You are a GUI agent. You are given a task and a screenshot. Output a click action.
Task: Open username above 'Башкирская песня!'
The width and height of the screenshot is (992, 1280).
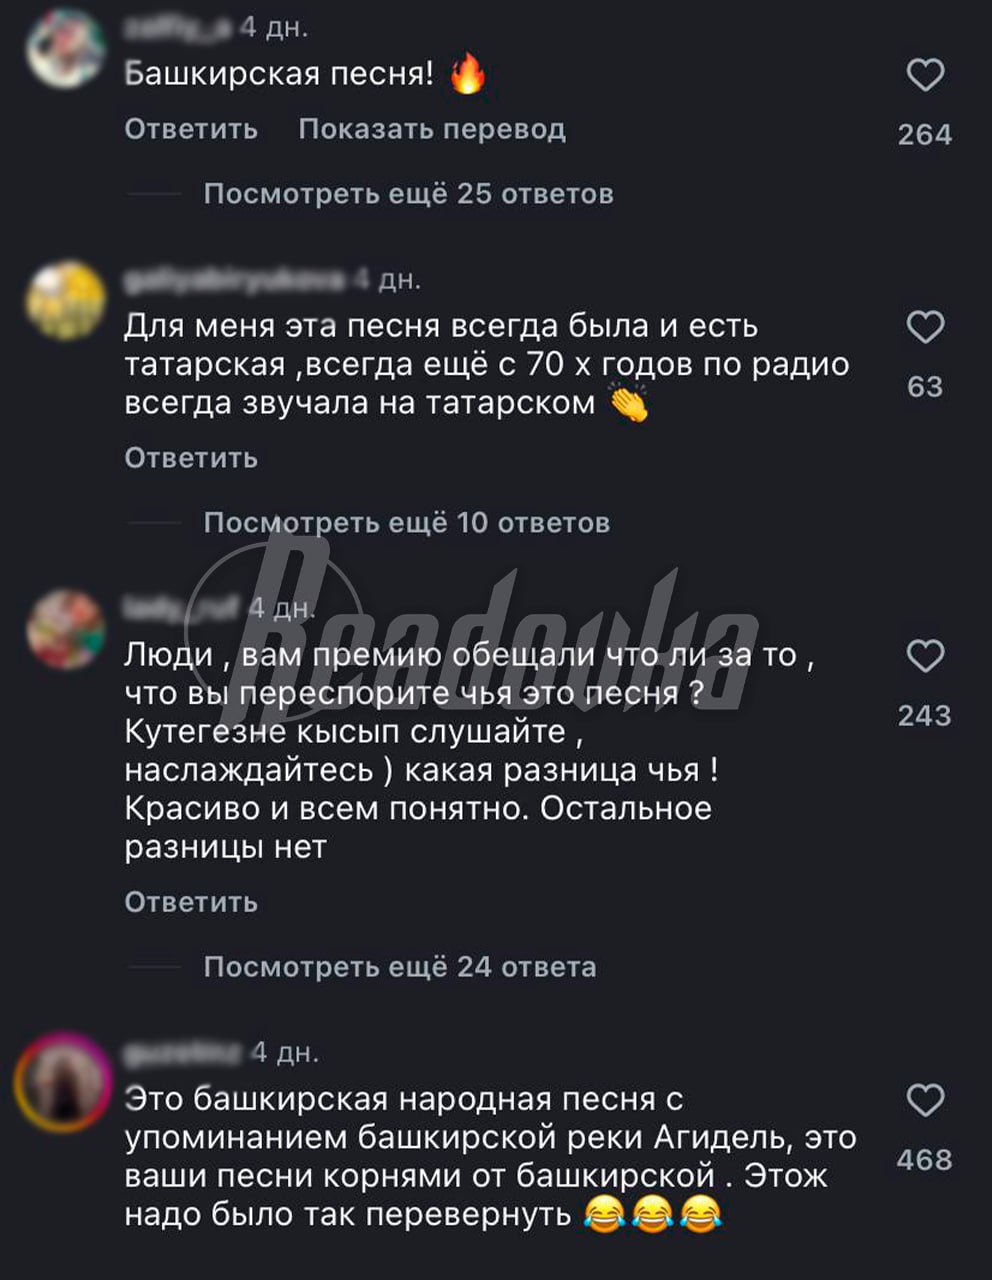point(178,28)
